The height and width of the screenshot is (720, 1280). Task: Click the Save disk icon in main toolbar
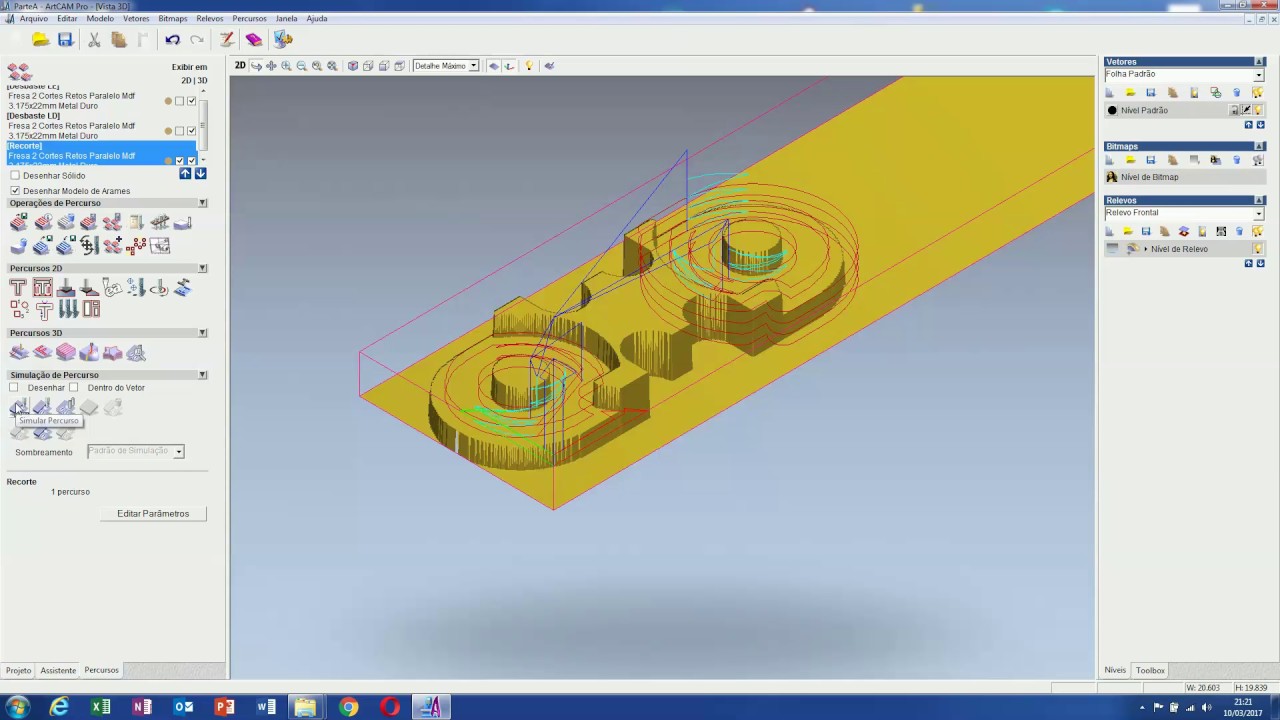[x=65, y=40]
